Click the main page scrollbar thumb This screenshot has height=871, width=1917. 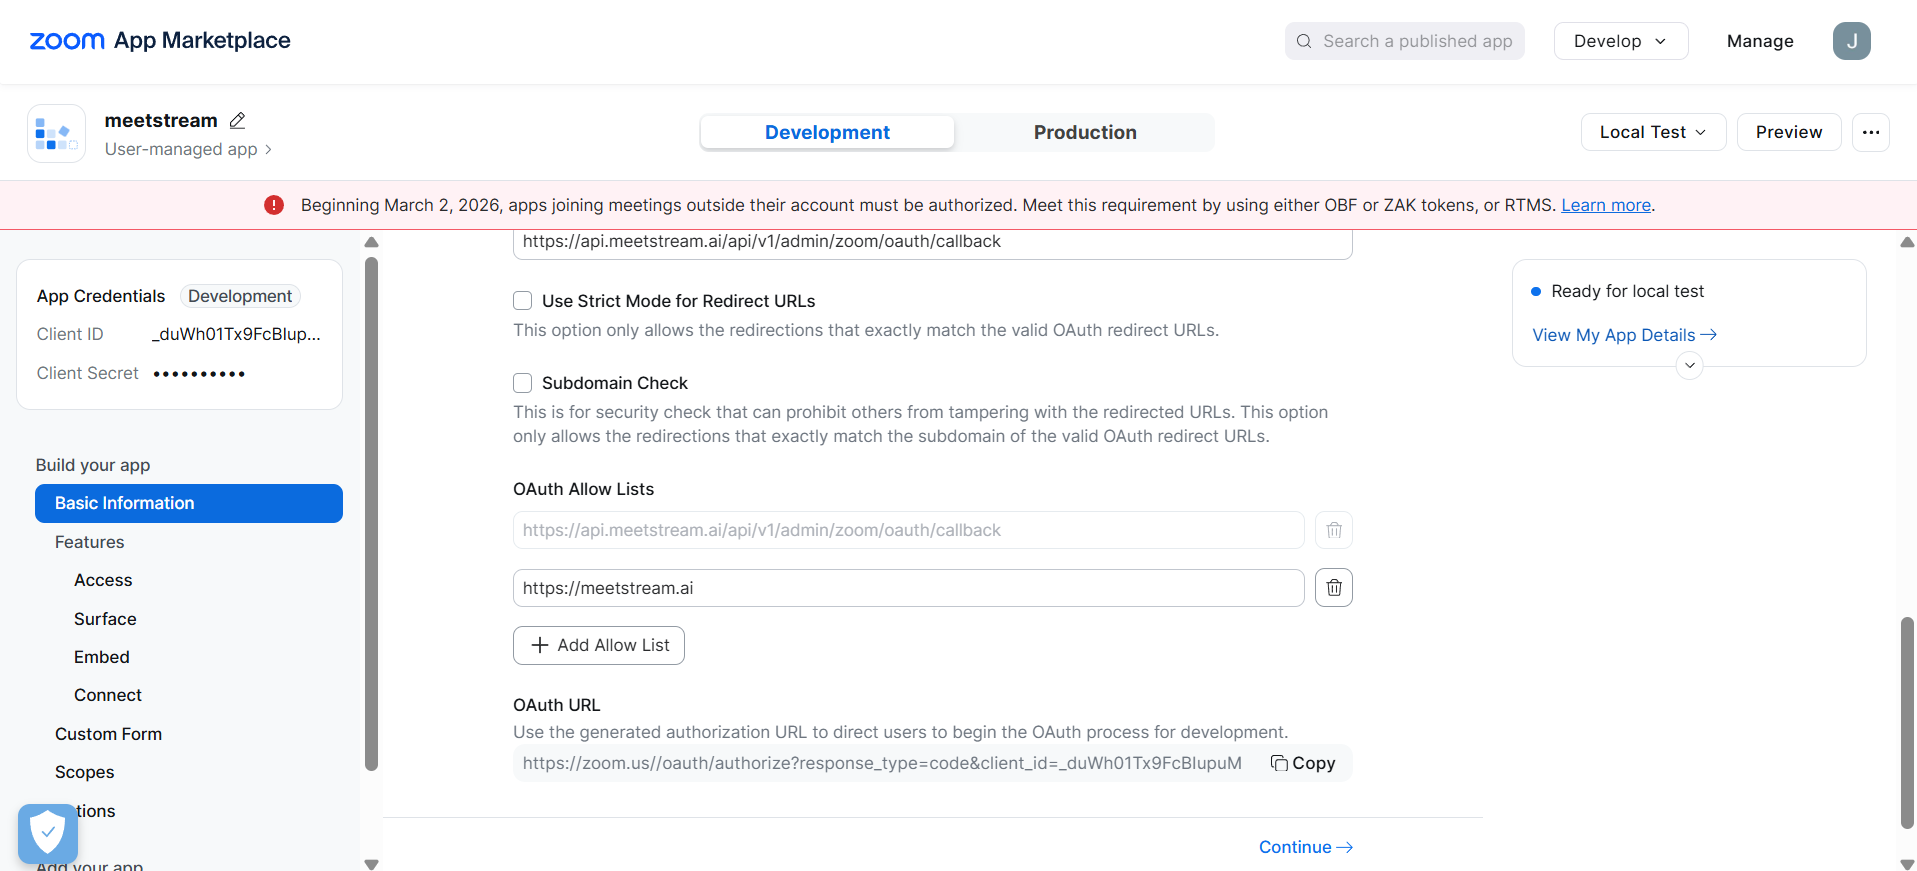point(1907,722)
